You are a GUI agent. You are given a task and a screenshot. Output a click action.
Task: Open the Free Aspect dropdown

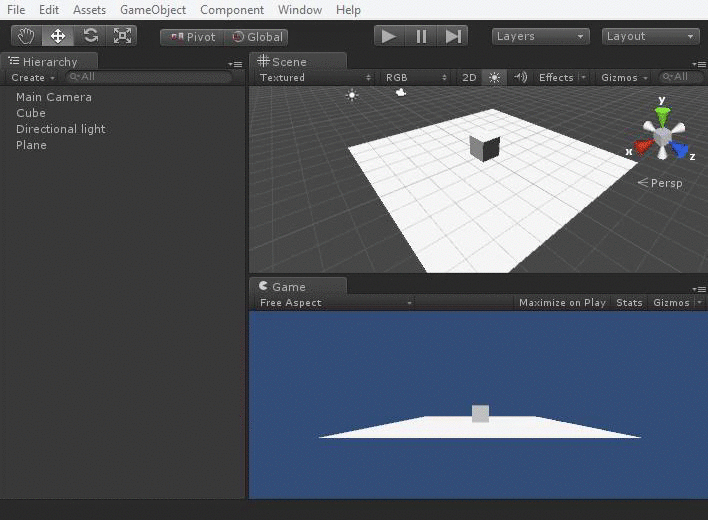pyautogui.click(x=335, y=303)
